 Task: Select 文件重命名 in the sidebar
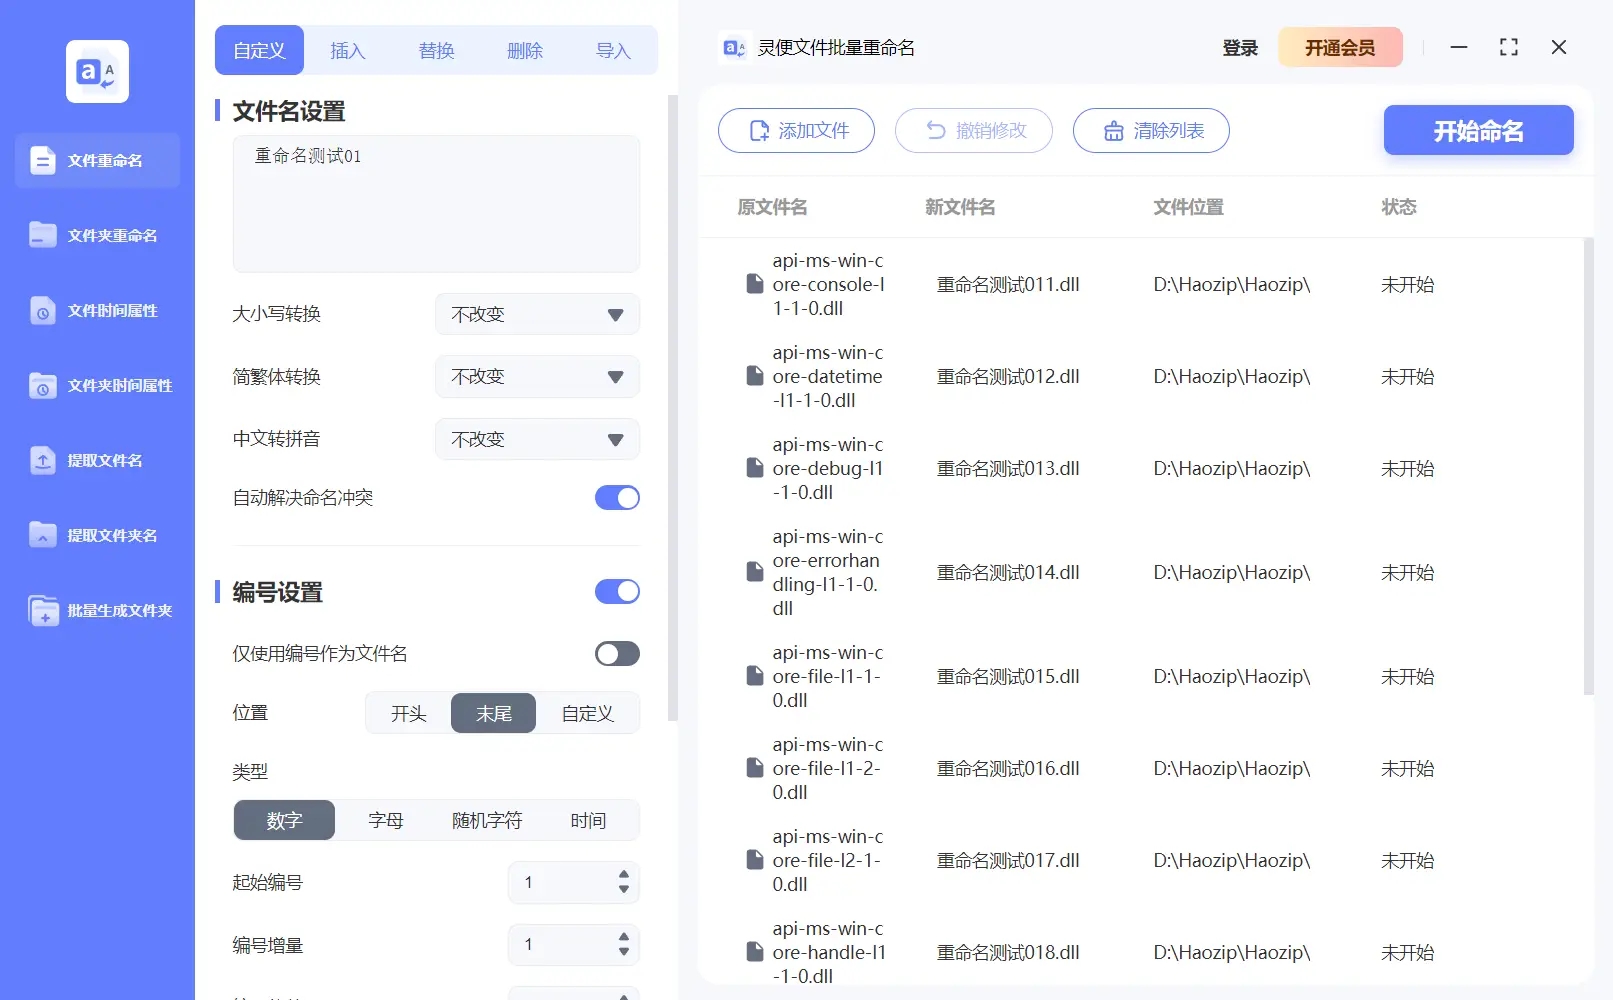(96, 160)
